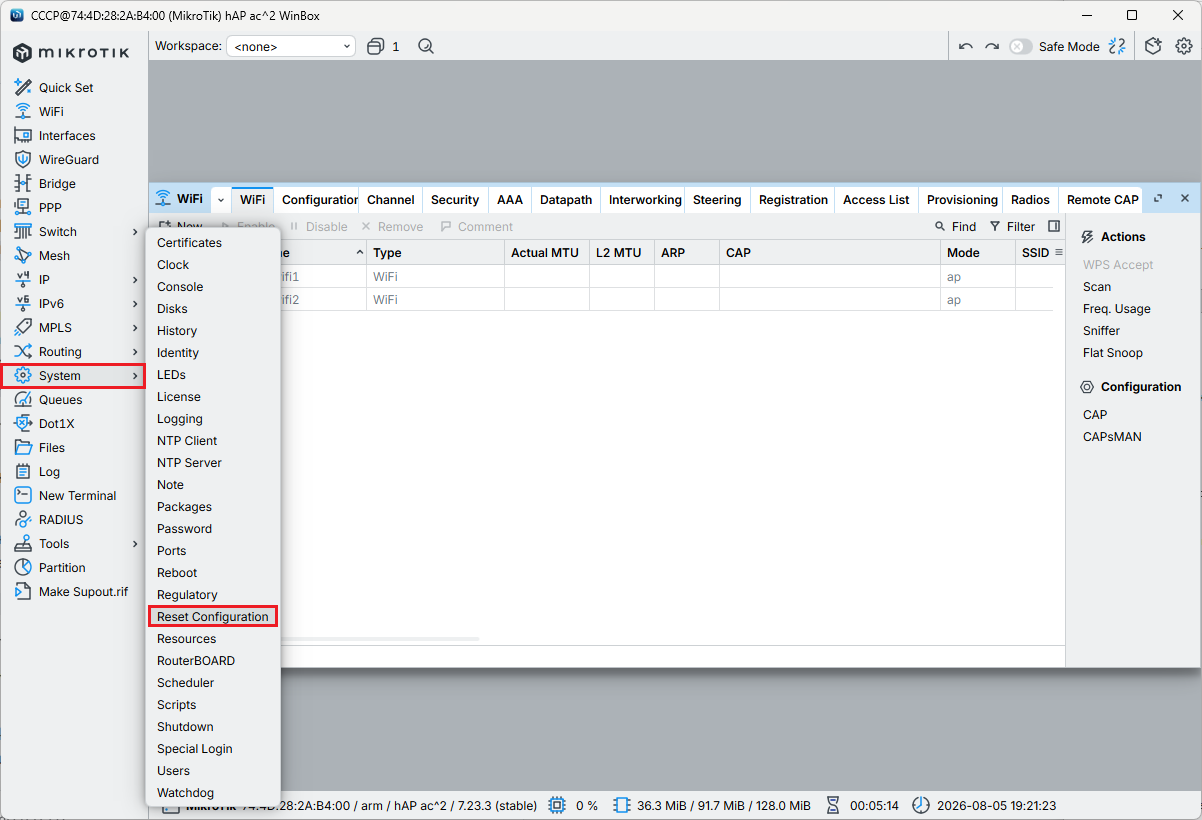Switch to the Security tab
Viewport: 1202px width, 820px height.
coord(455,200)
